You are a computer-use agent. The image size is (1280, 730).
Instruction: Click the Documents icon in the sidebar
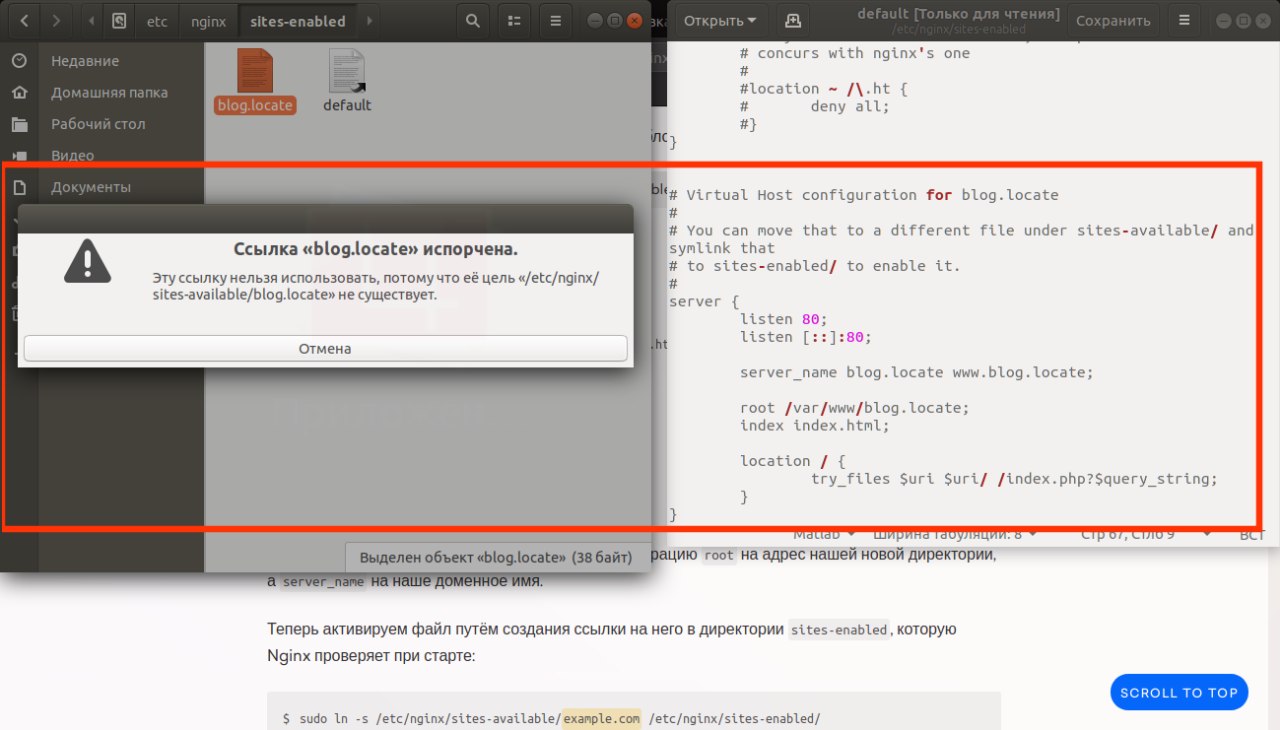coord(19,187)
